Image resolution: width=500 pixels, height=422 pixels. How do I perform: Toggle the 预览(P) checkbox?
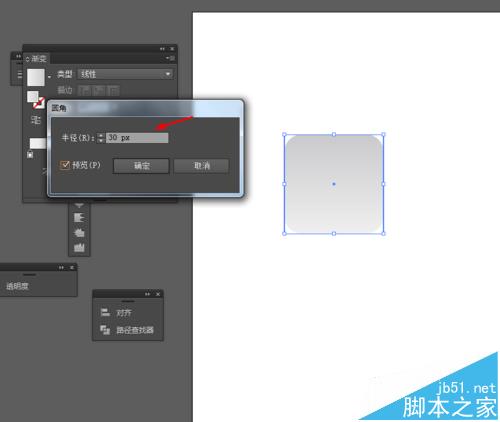click(x=65, y=165)
